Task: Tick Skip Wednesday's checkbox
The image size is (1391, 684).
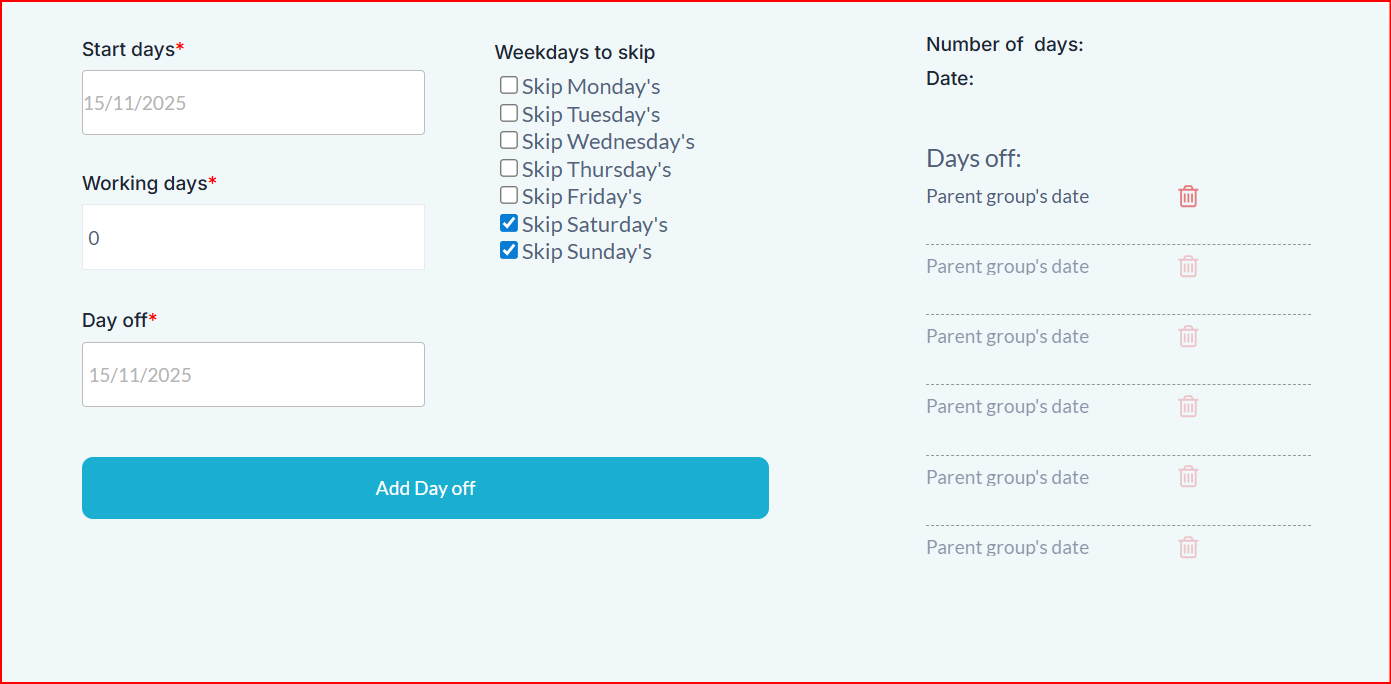Action: 509,141
